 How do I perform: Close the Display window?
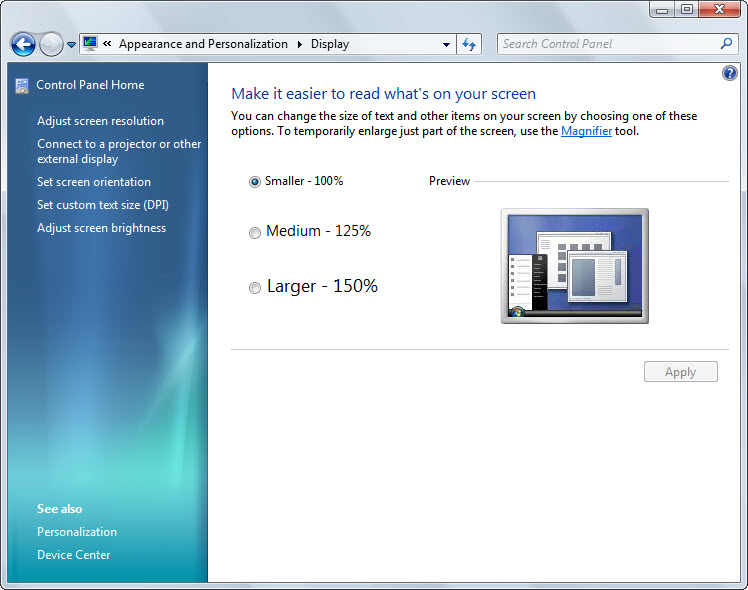[x=719, y=10]
